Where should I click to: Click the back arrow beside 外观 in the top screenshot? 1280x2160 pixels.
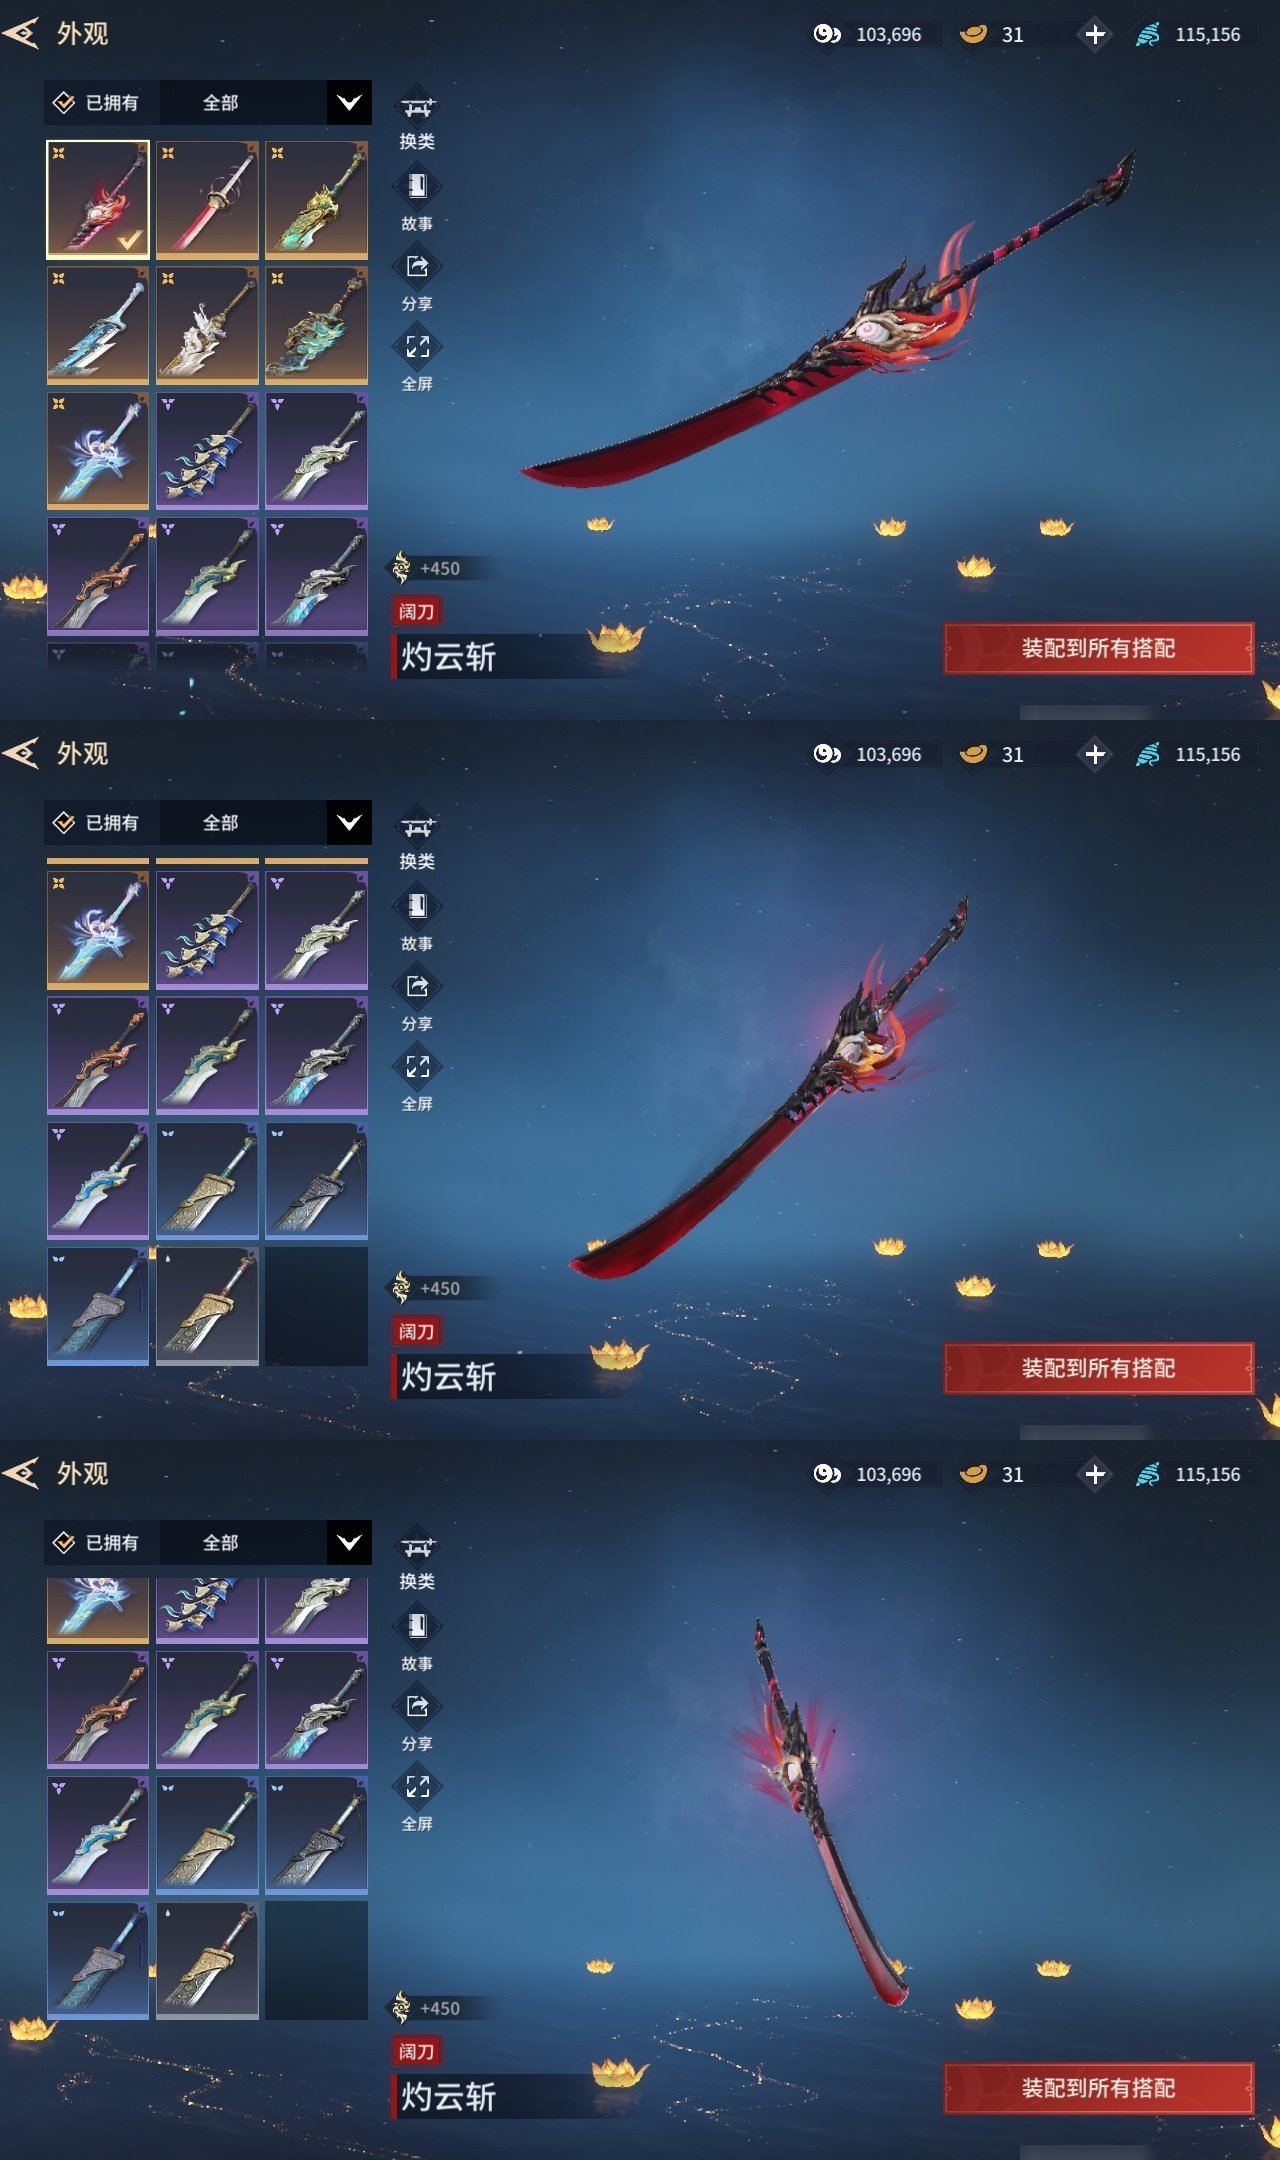(21, 34)
